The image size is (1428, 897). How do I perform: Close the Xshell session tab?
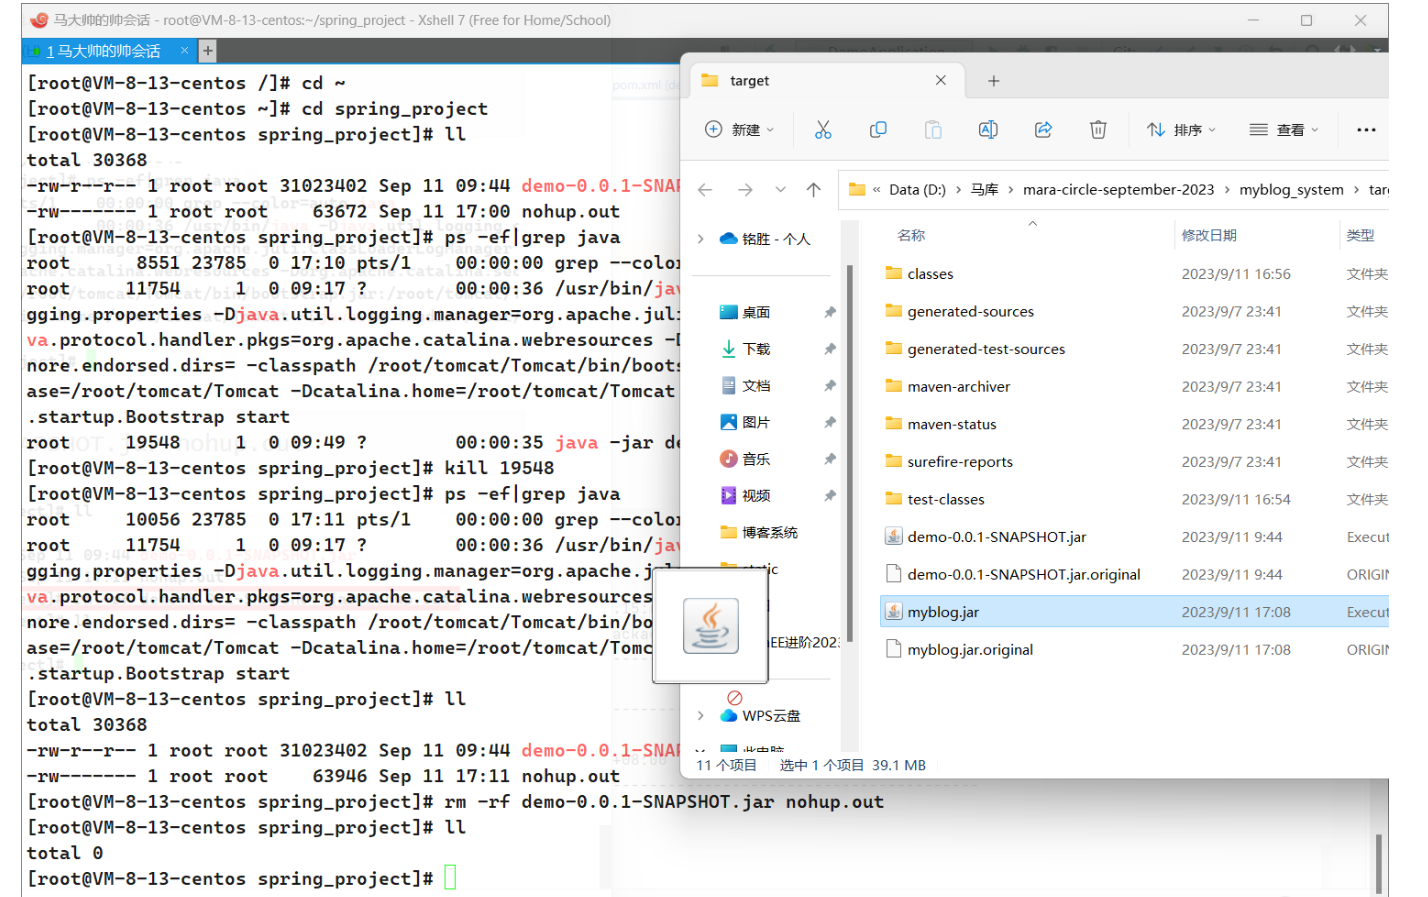[x=184, y=50]
